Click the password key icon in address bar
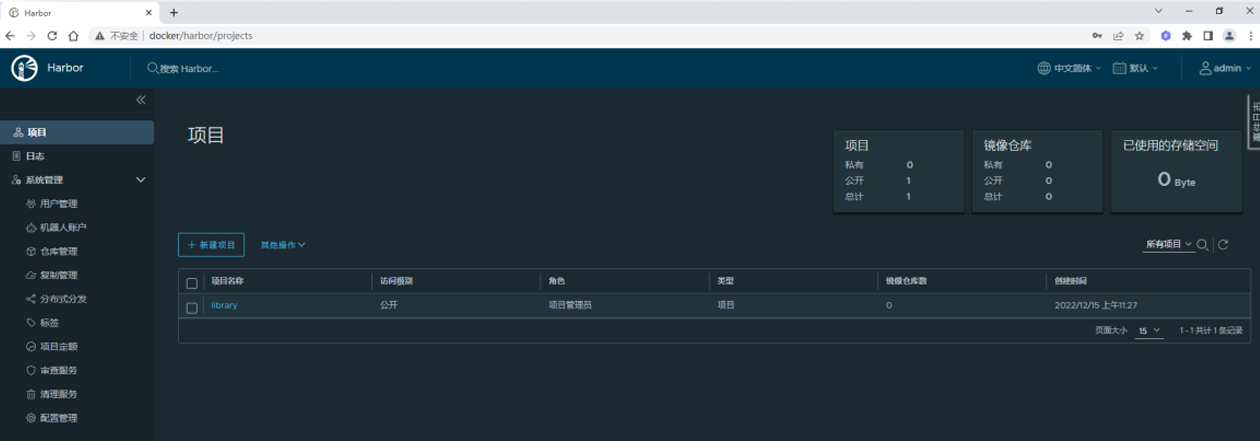 click(1097, 36)
